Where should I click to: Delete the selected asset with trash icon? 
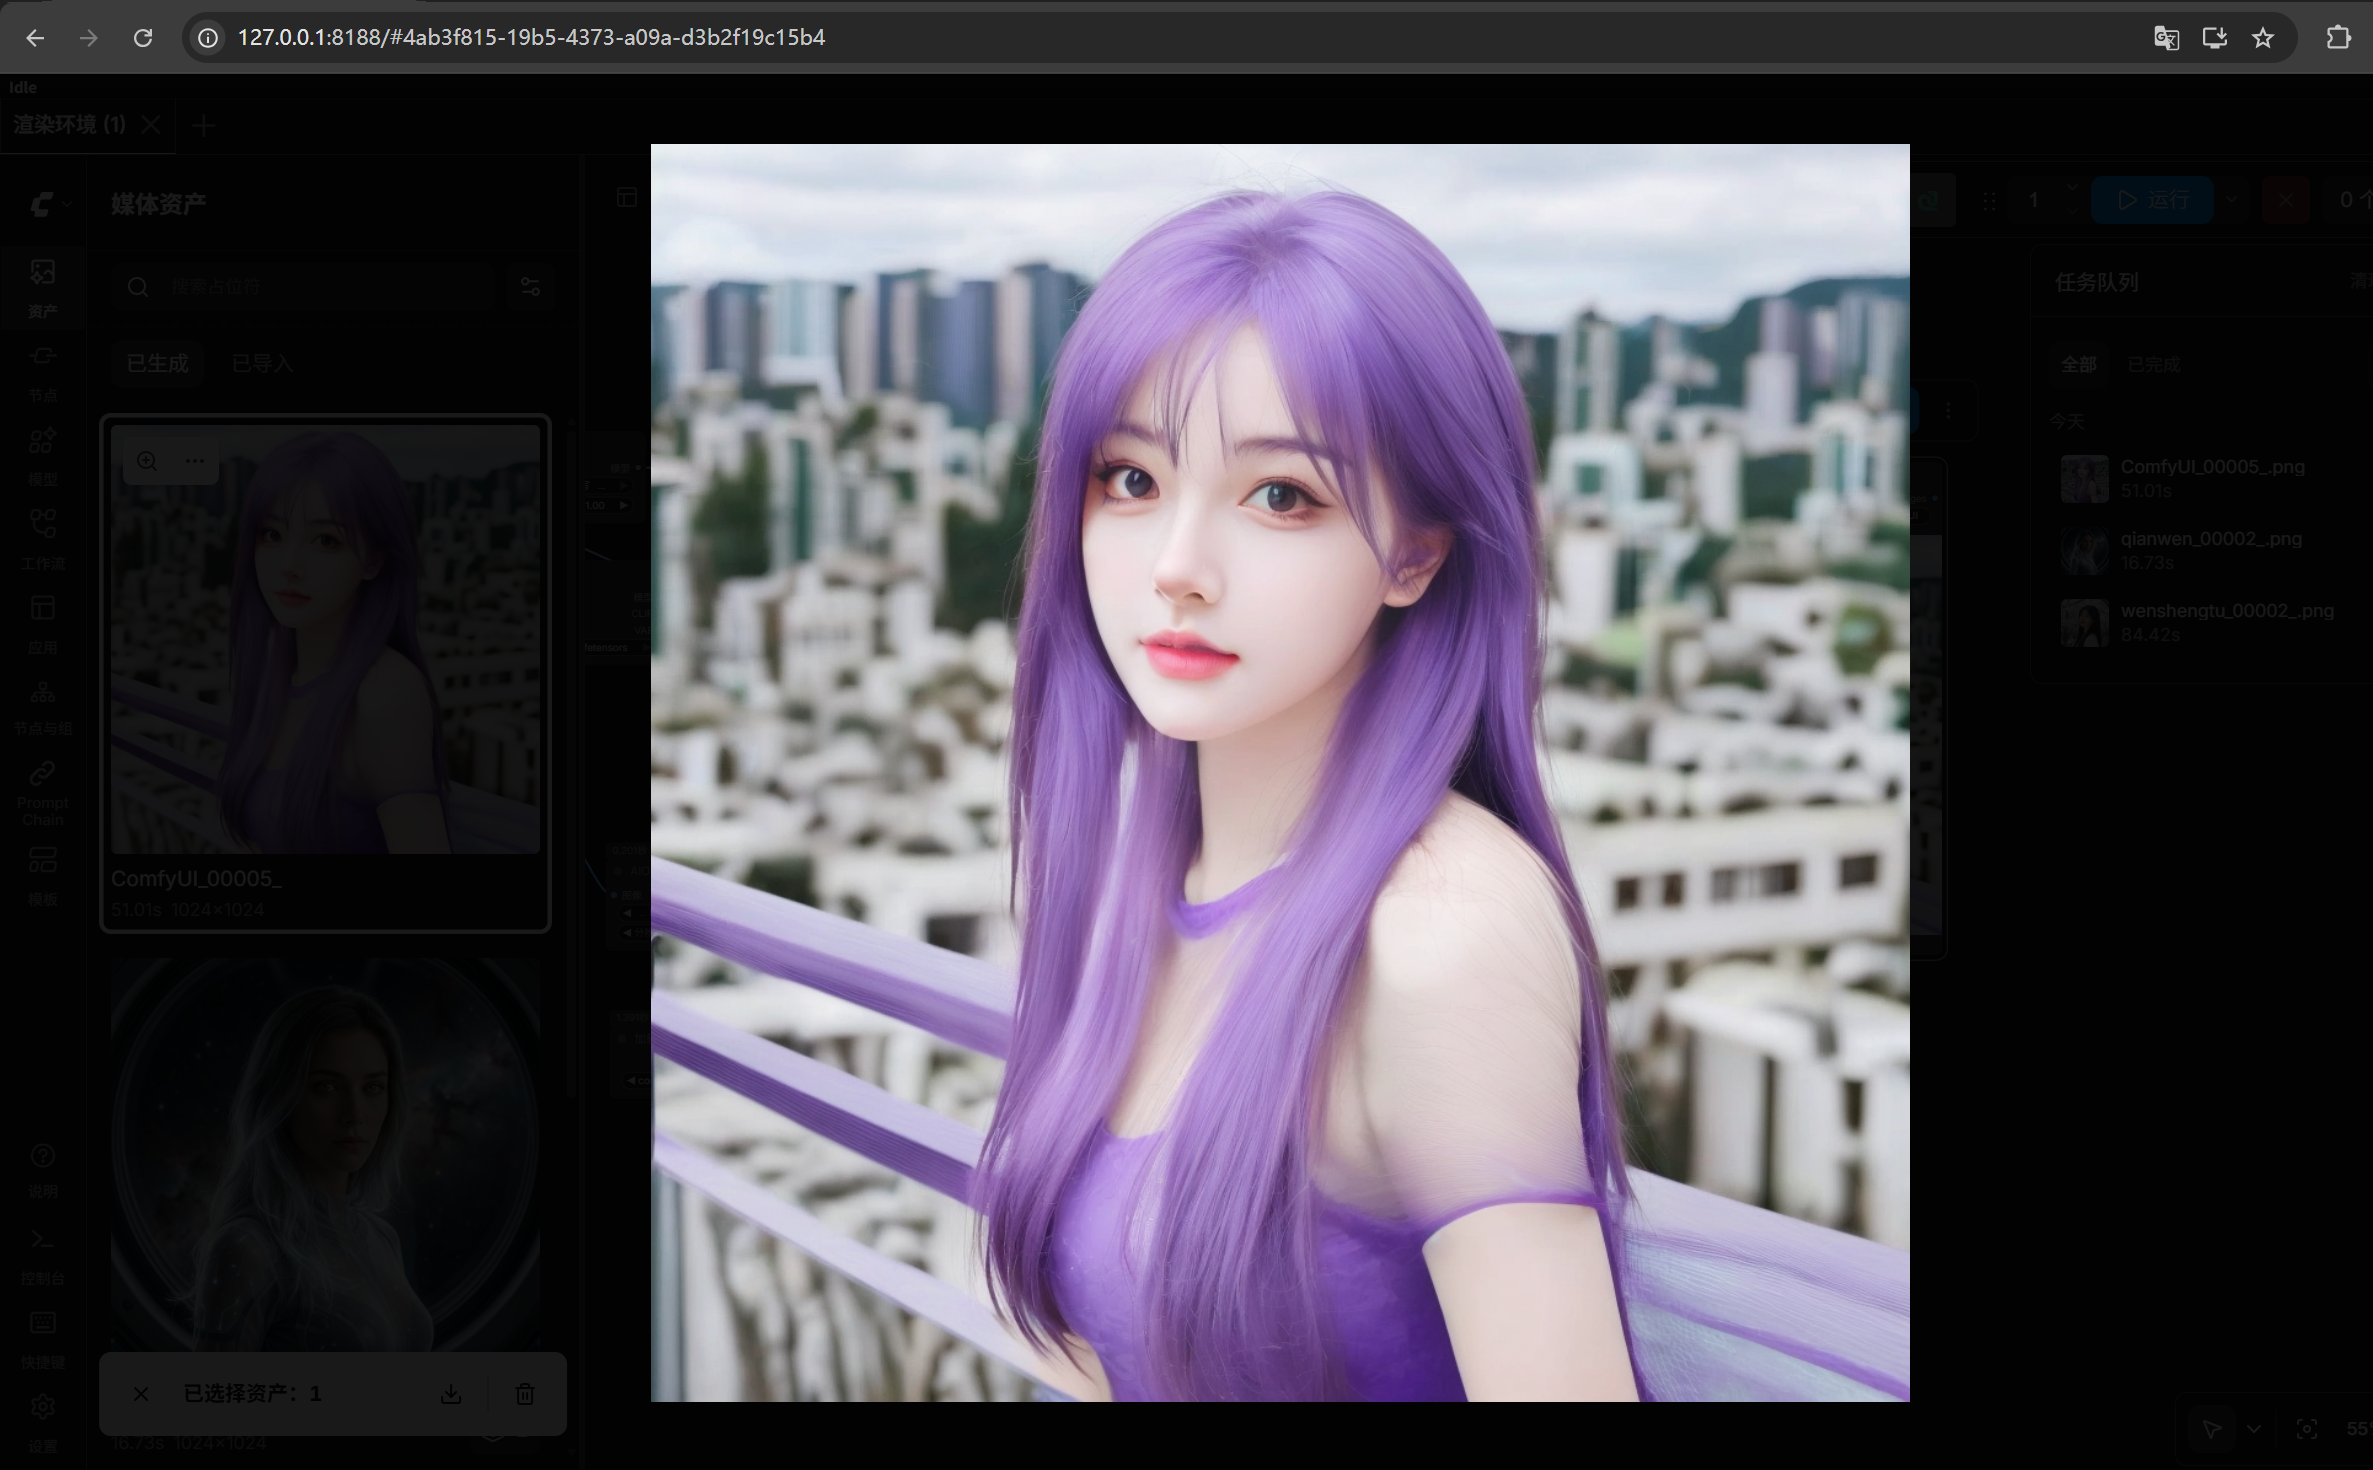point(525,1393)
